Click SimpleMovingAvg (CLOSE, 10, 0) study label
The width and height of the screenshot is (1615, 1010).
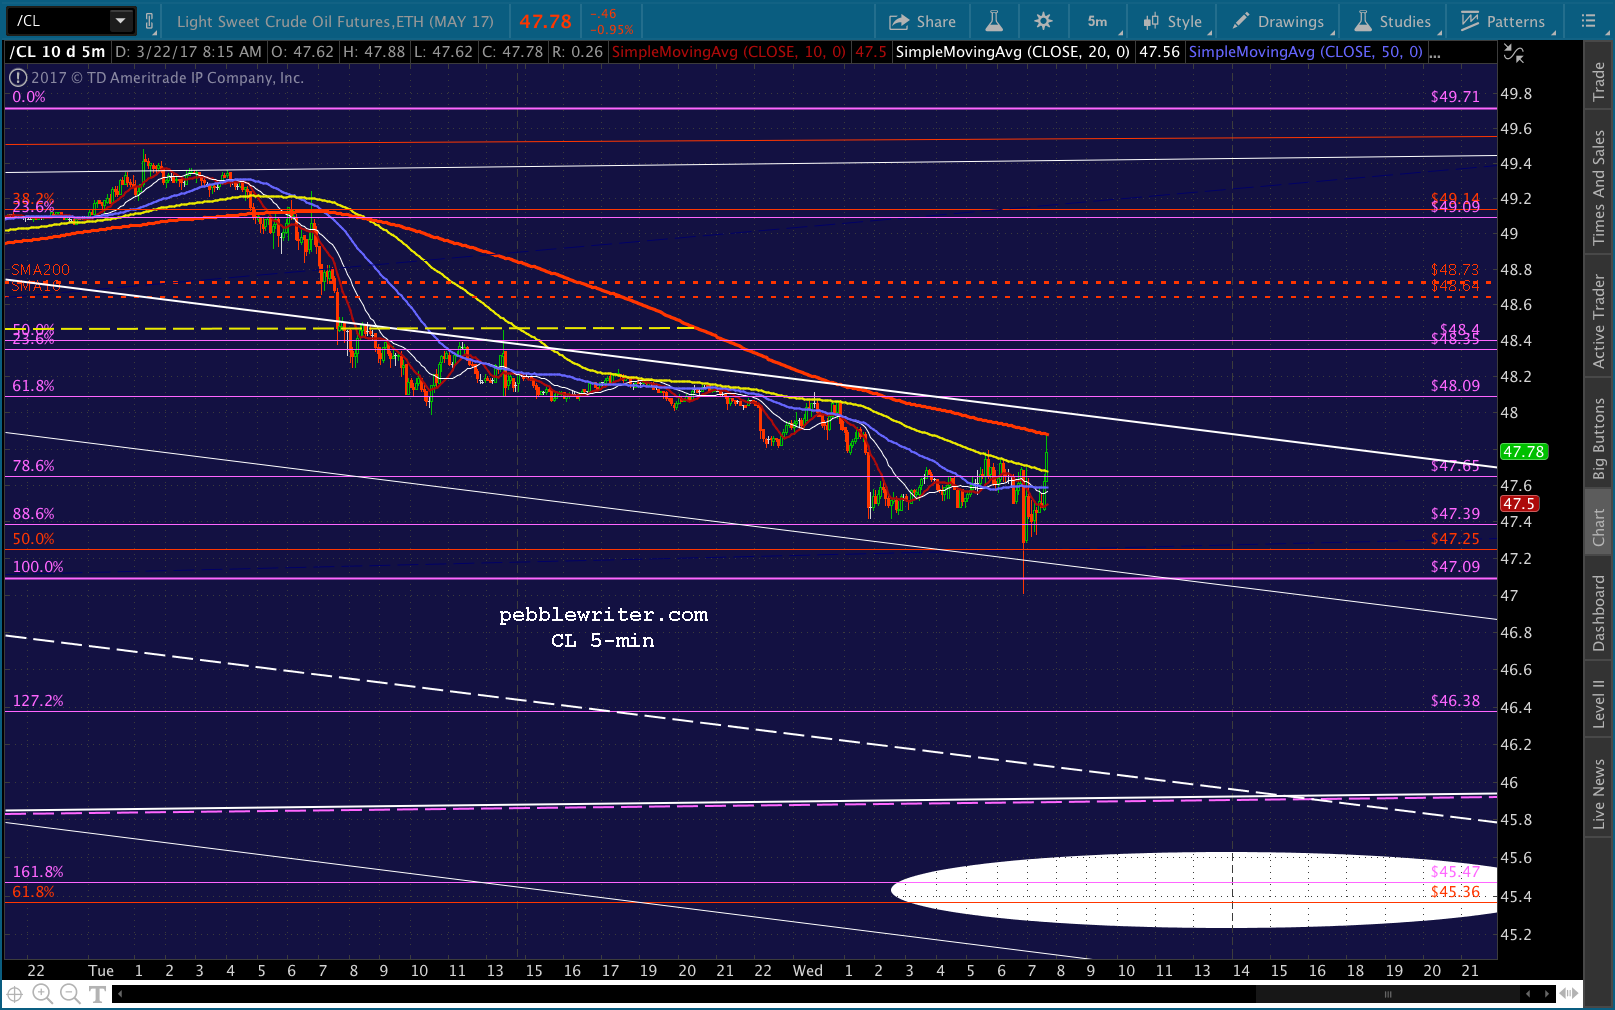(x=729, y=52)
